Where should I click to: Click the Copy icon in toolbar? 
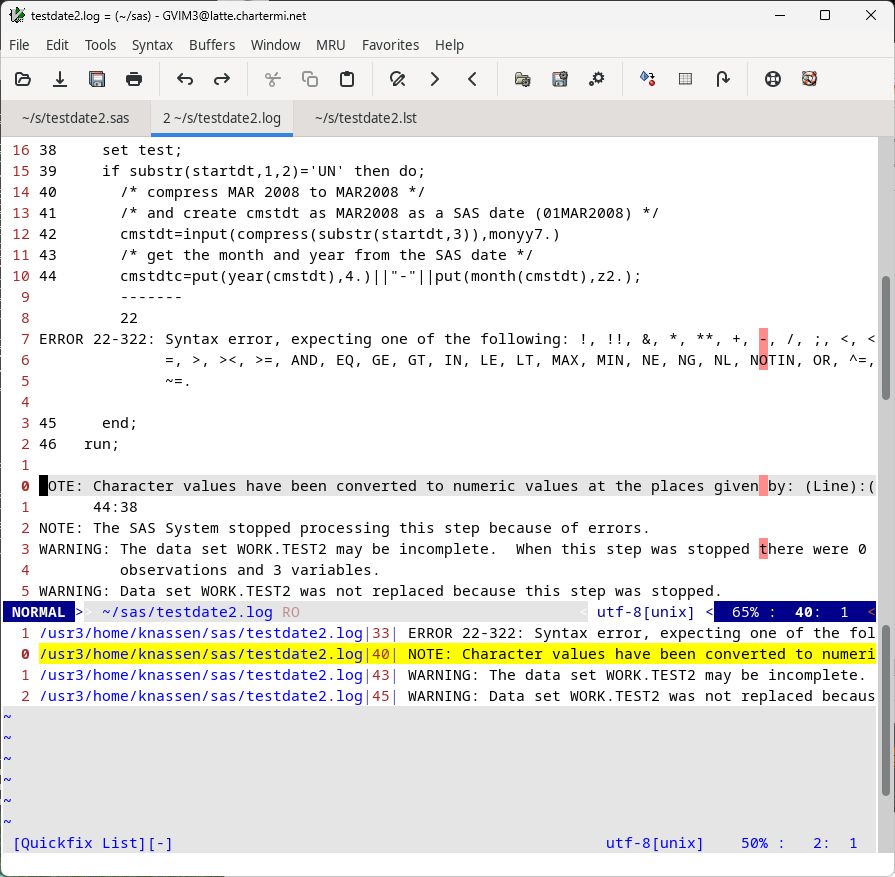(x=310, y=79)
